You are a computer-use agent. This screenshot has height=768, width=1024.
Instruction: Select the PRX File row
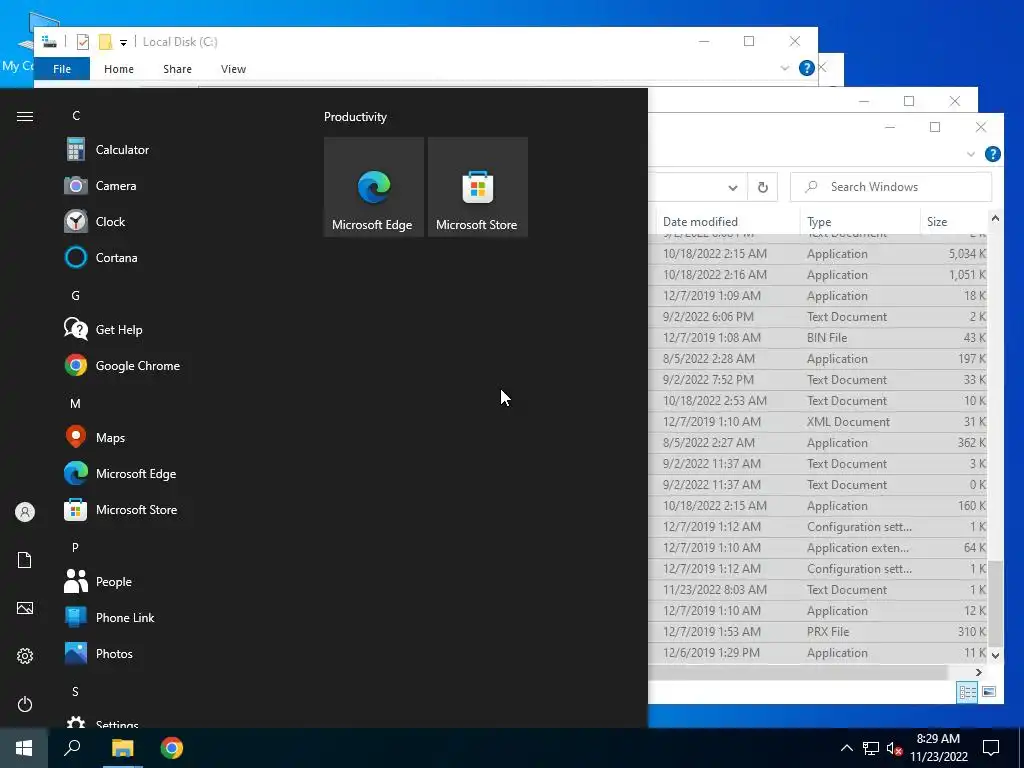[818, 632]
